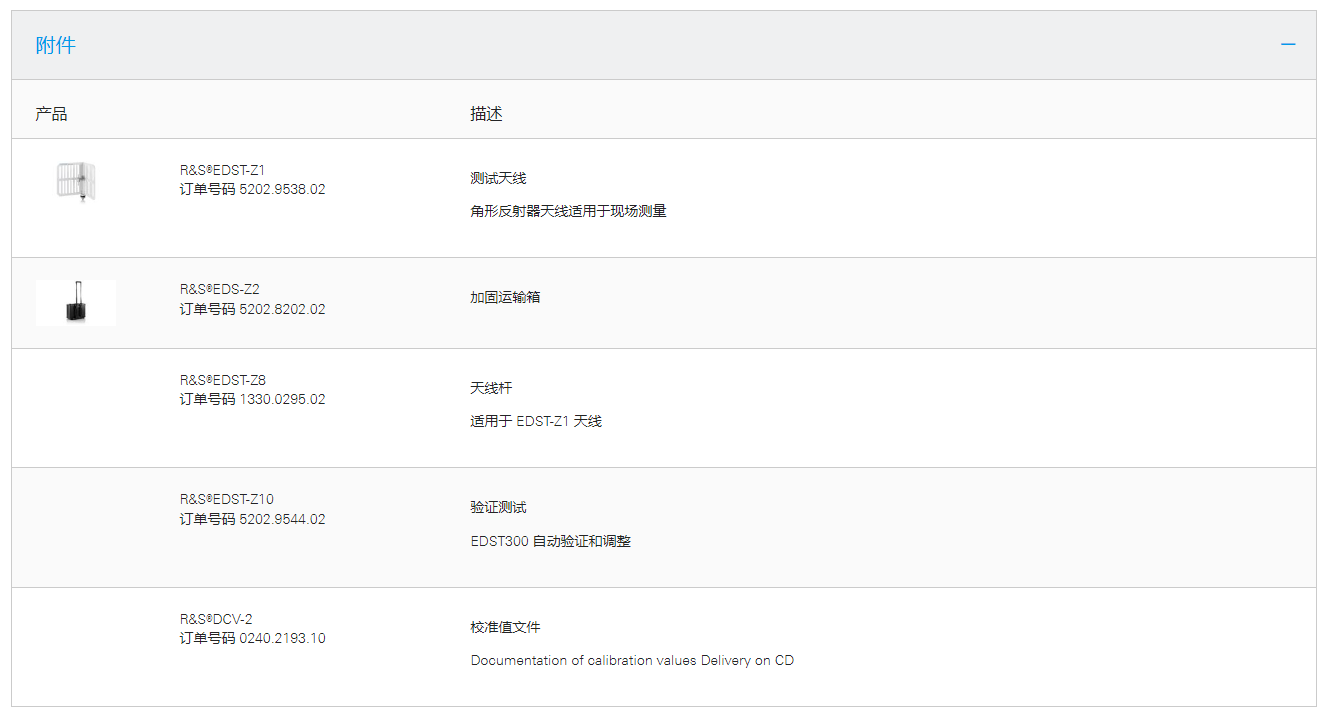The image size is (1324, 717).
Task: Open the EDS-Z2 transport case thumbnail
Action: click(x=76, y=303)
